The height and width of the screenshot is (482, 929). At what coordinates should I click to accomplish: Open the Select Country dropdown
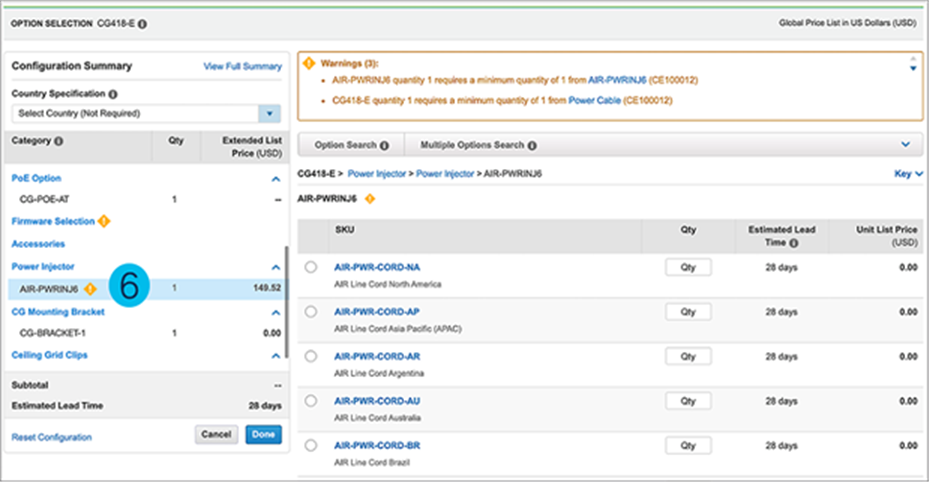146,113
